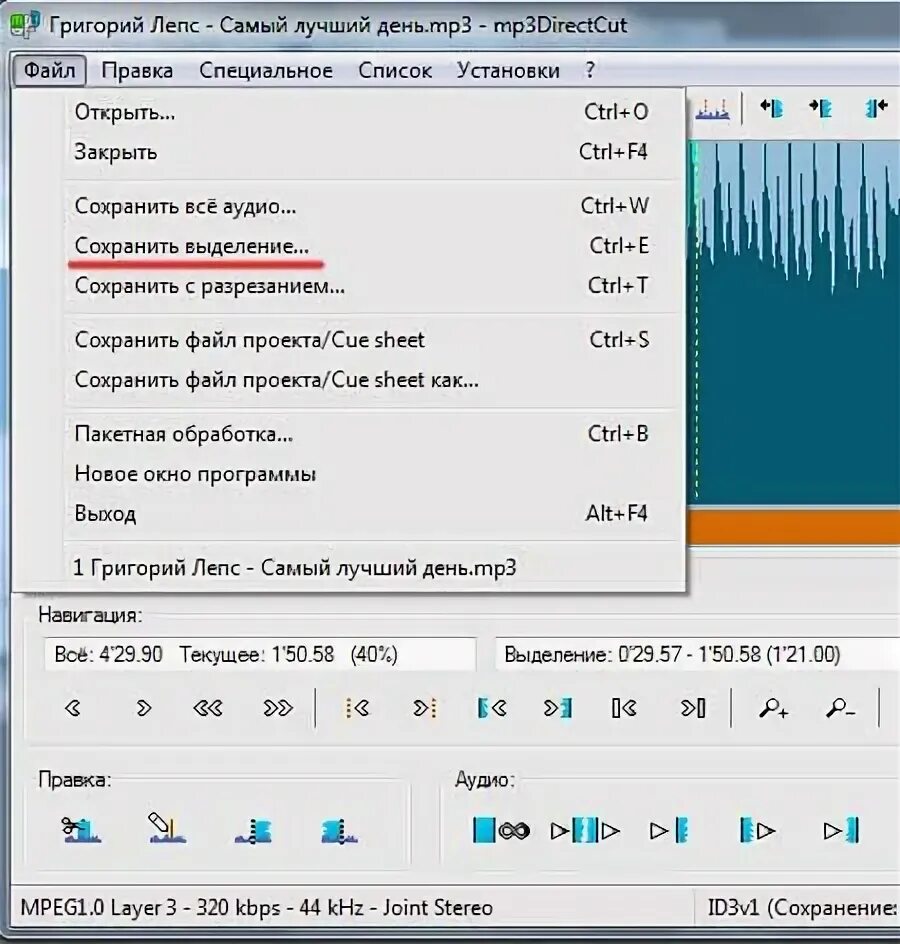The image size is (900, 944).
Task: Jump back with the double left chevrons
Action: [208, 708]
